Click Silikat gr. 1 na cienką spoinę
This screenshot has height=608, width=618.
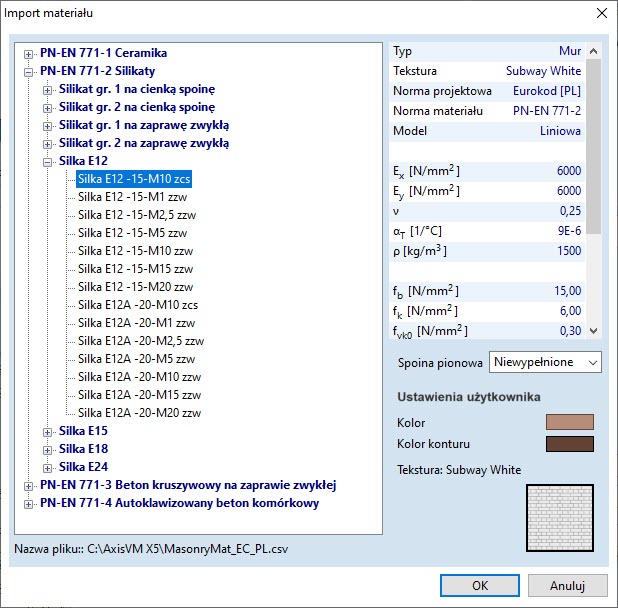136,90
